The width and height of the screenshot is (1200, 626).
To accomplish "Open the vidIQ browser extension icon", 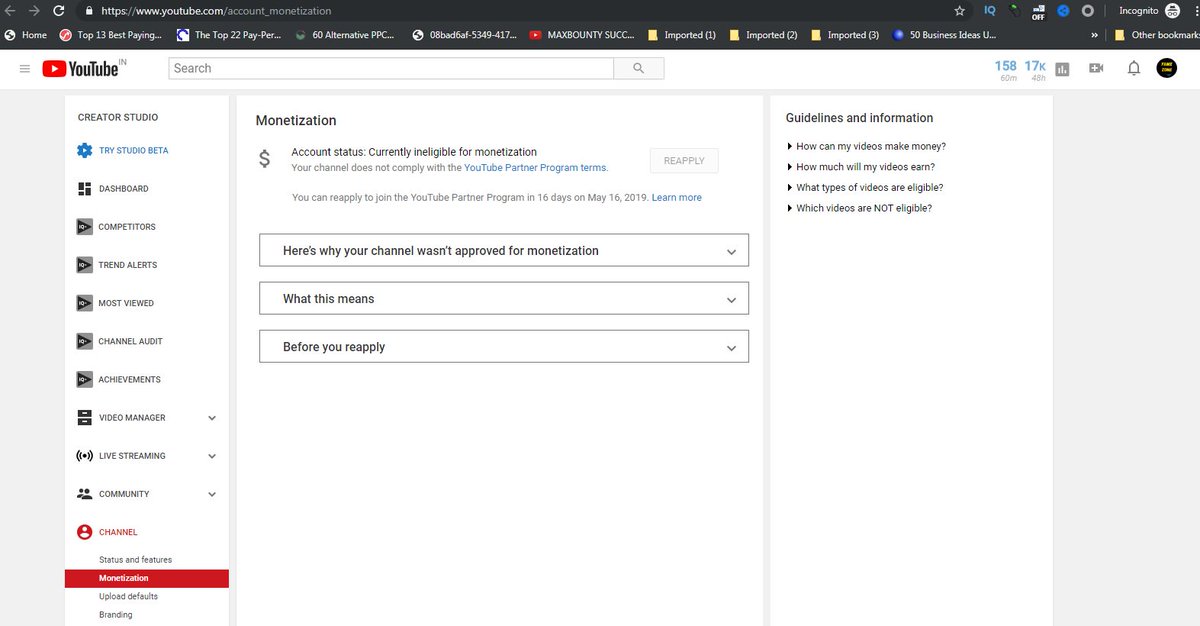I will point(989,11).
